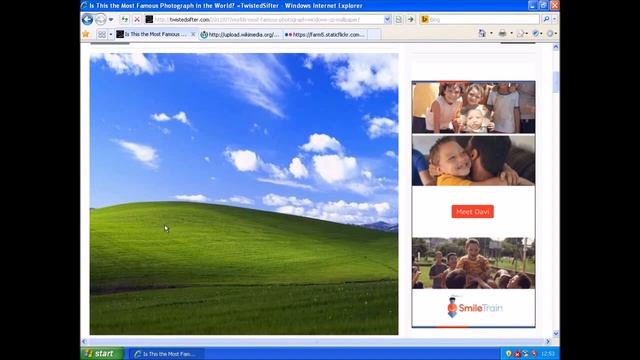Open the tab list dropdown arrow
The width and height of the screenshot is (640, 360).
(111, 35)
